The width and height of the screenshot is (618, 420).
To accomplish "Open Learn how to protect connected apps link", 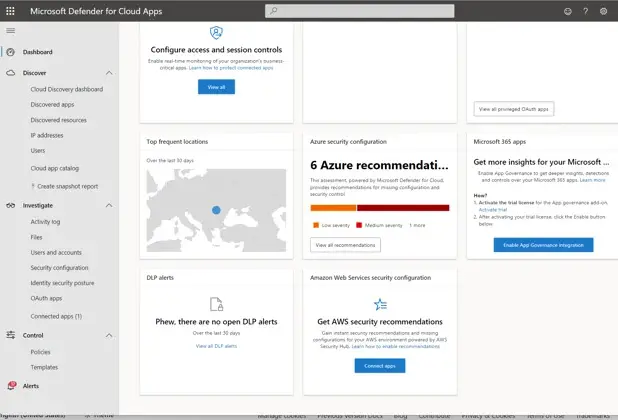I will click(x=231, y=68).
